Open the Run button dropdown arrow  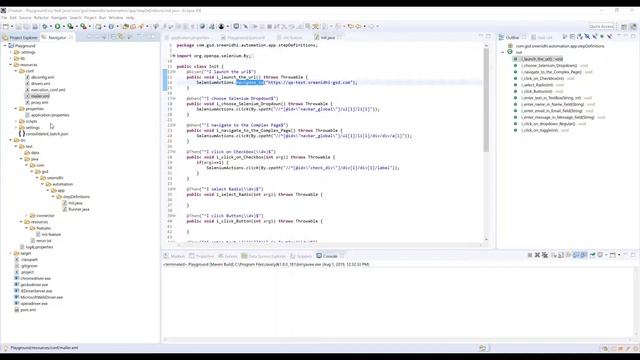click(x=63, y=27)
